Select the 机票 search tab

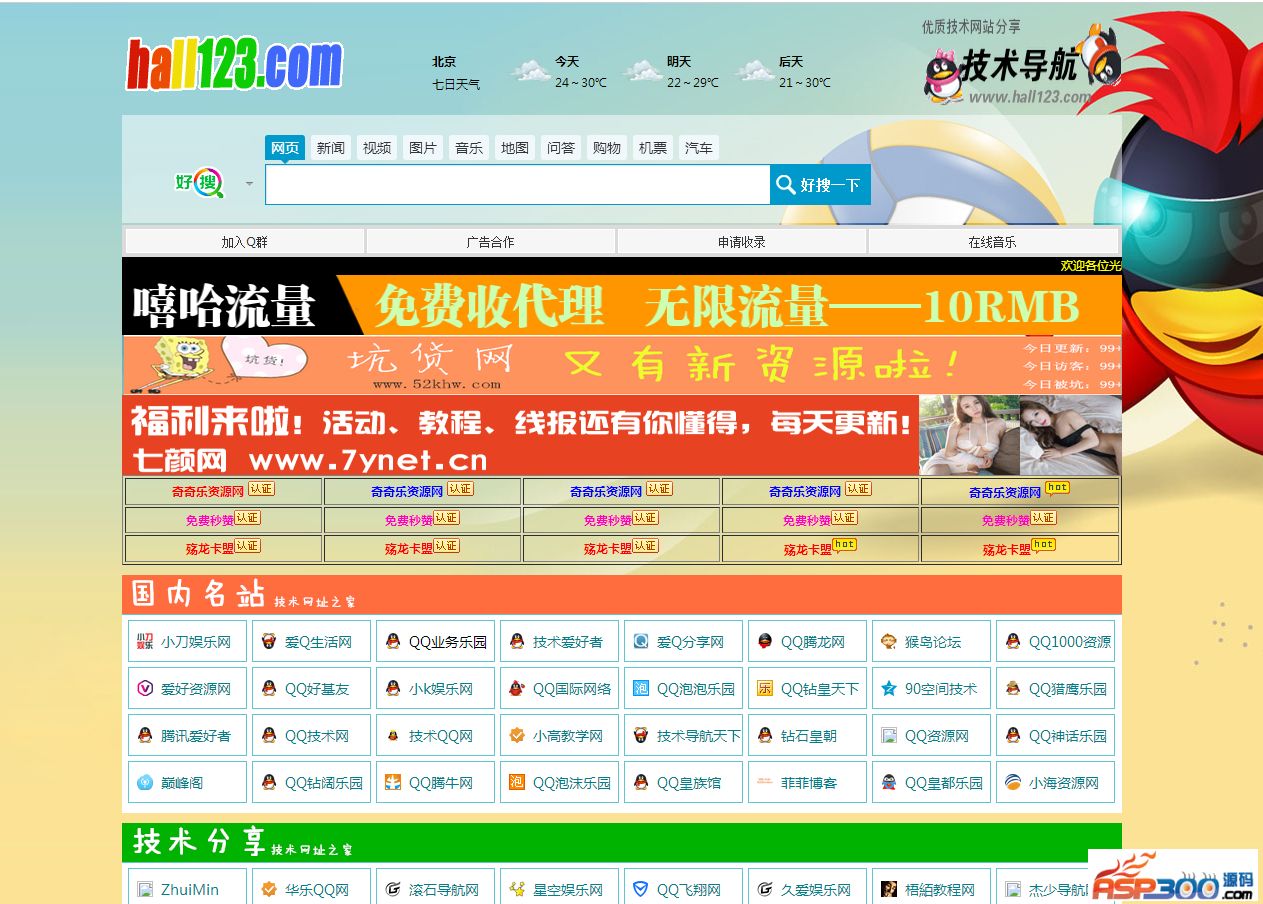pyautogui.click(x=653, y=148)
